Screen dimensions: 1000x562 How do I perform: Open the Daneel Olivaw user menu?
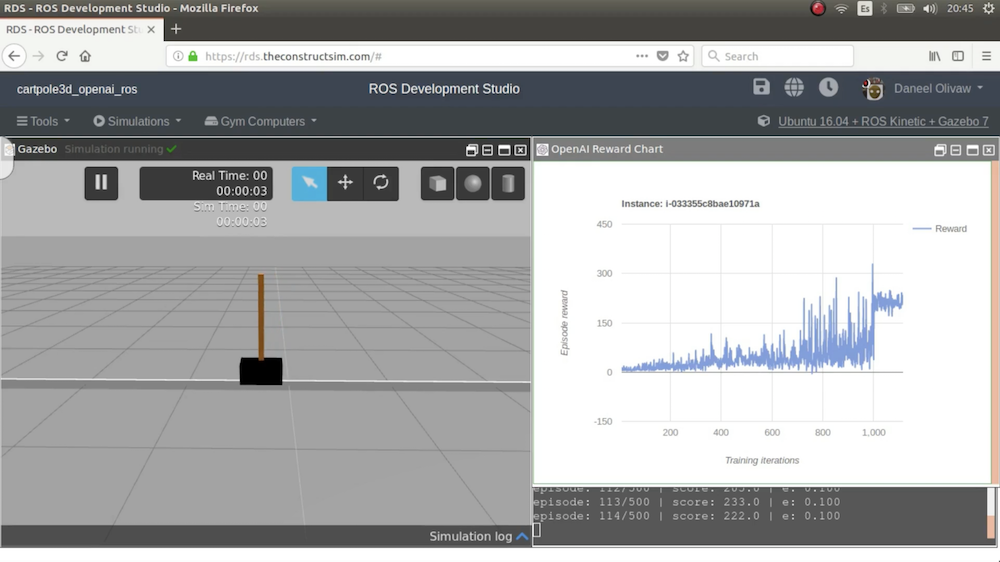tap(938, 89)
